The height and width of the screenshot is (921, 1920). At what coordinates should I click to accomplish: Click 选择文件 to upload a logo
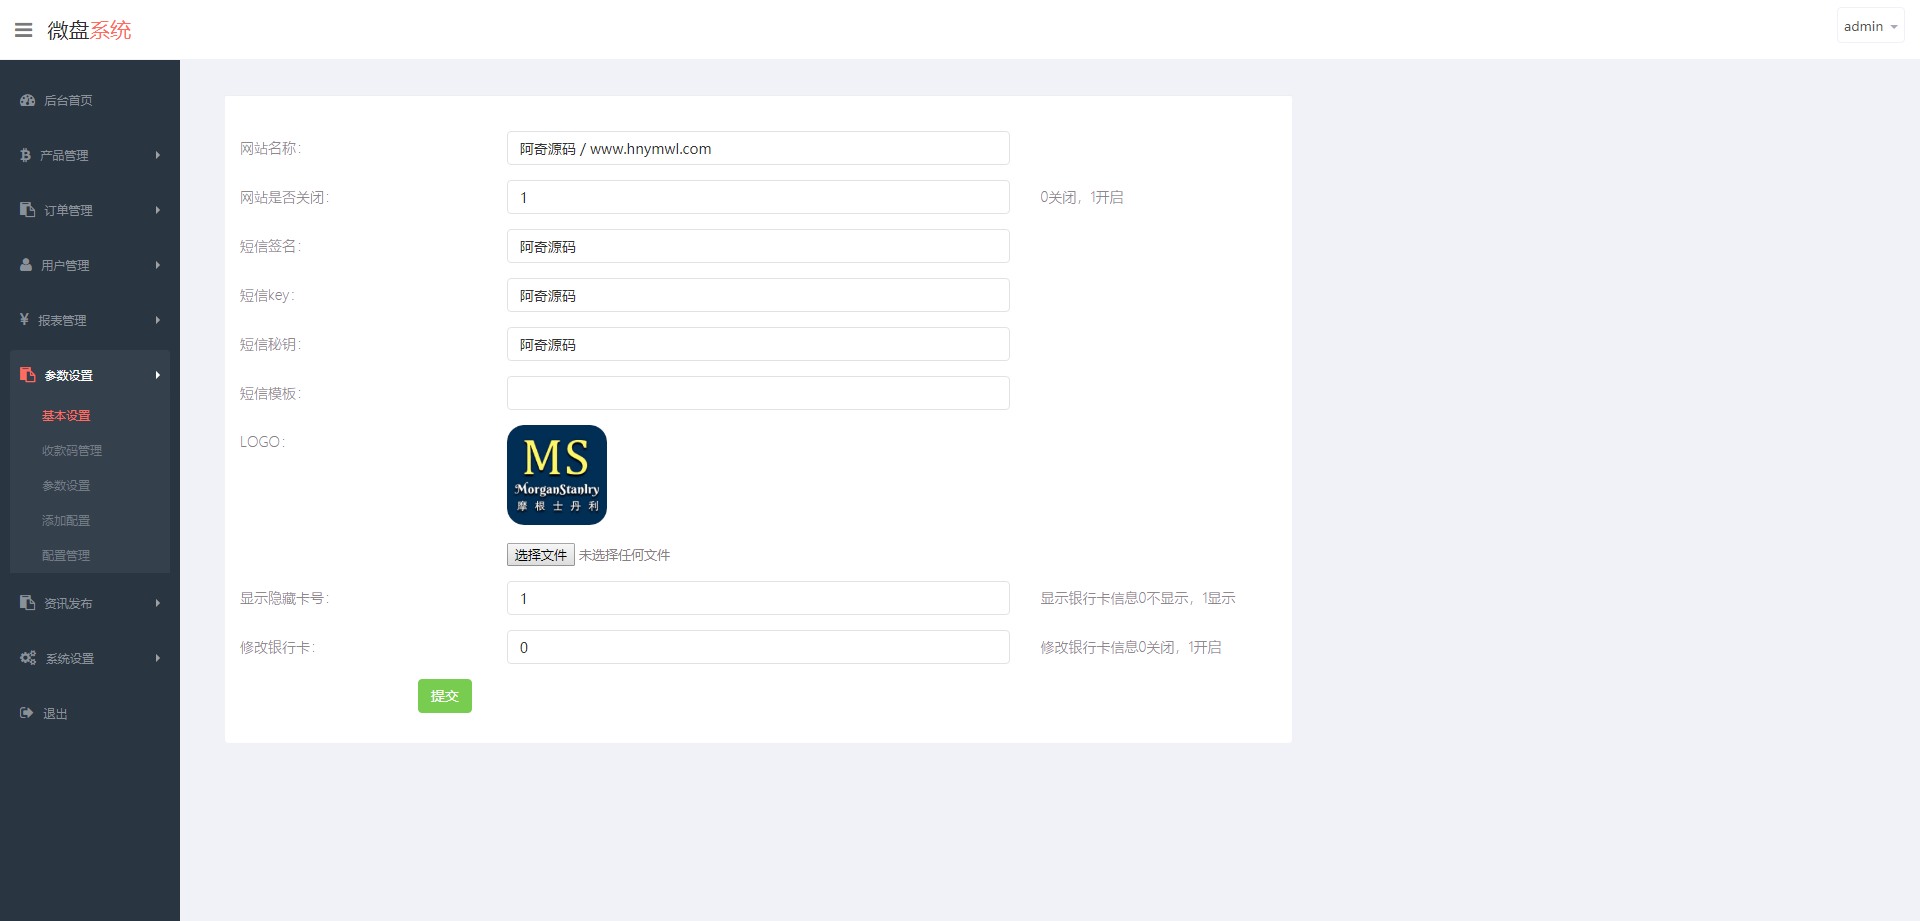(x=540, y=555)
